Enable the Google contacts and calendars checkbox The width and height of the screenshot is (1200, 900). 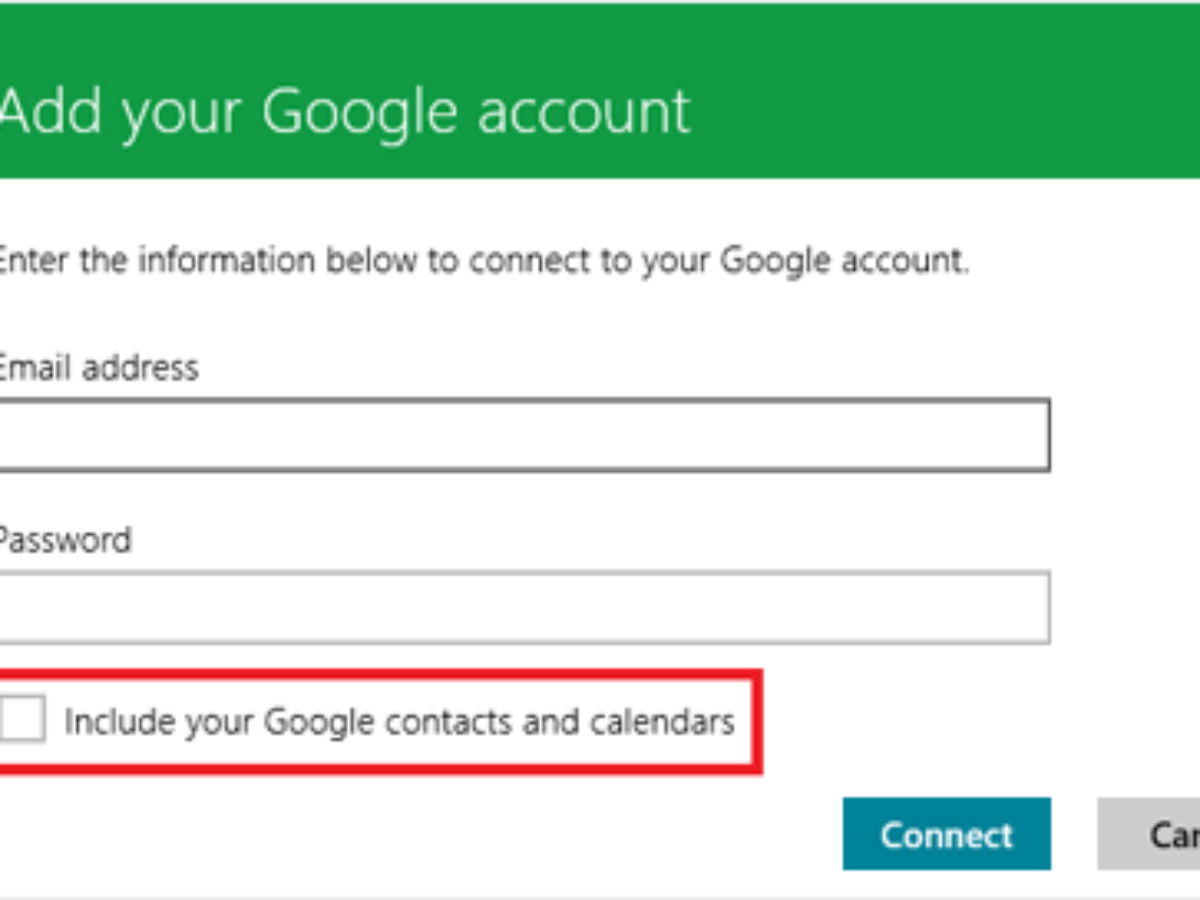coord(22,720)
